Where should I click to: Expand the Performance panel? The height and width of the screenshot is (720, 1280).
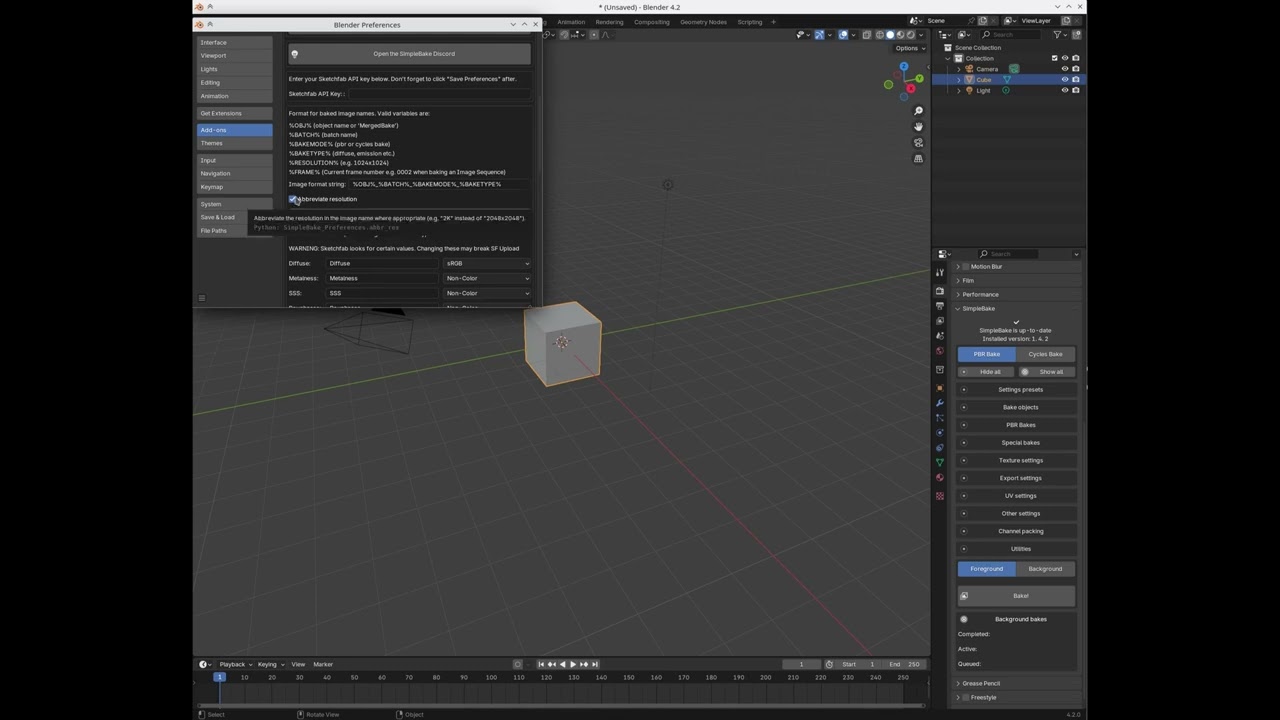click(x=958, y=295)
